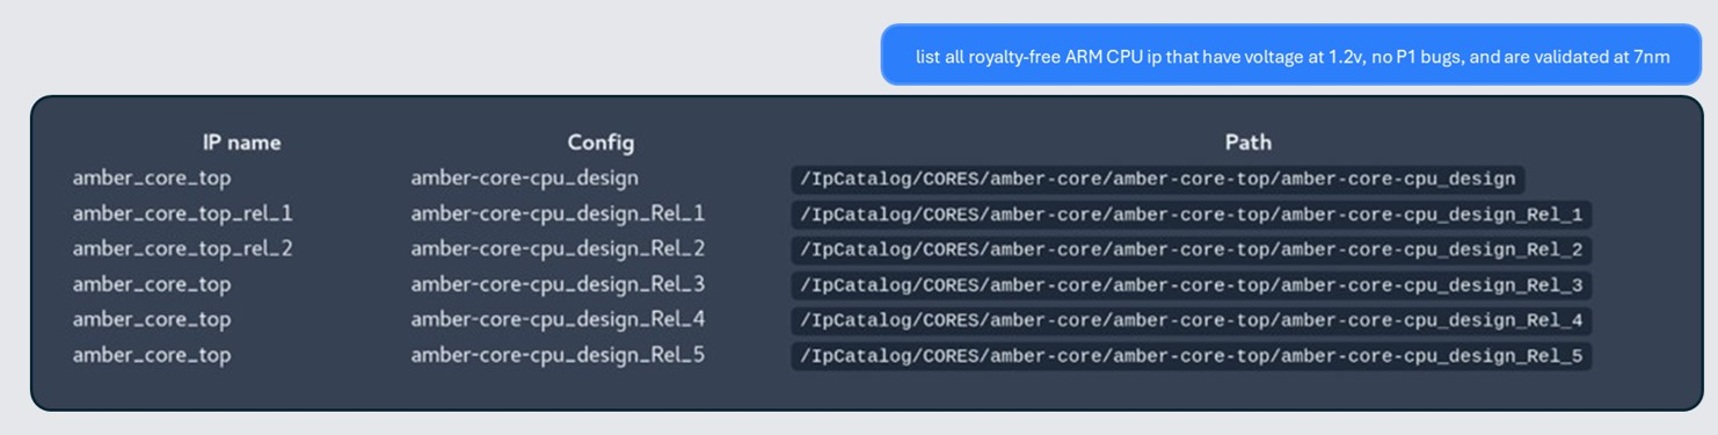Click IP name amber_core_top_rel_1
The image size is (1718, 435).
[x=182, y=213]
